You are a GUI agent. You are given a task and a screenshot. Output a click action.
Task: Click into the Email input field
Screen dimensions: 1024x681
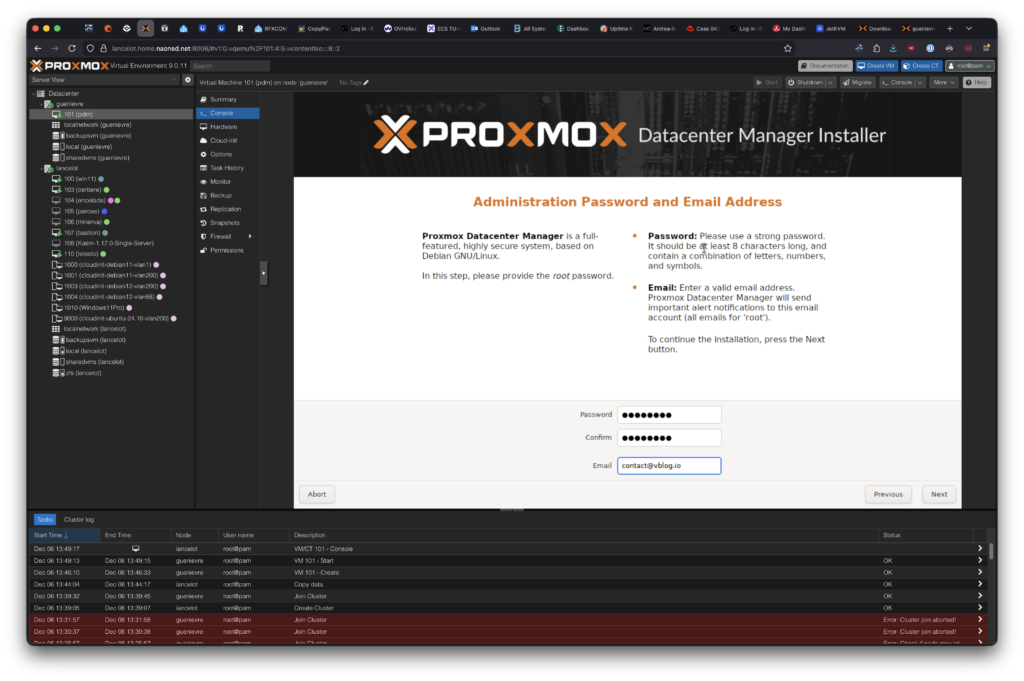[x=669, y=466]
